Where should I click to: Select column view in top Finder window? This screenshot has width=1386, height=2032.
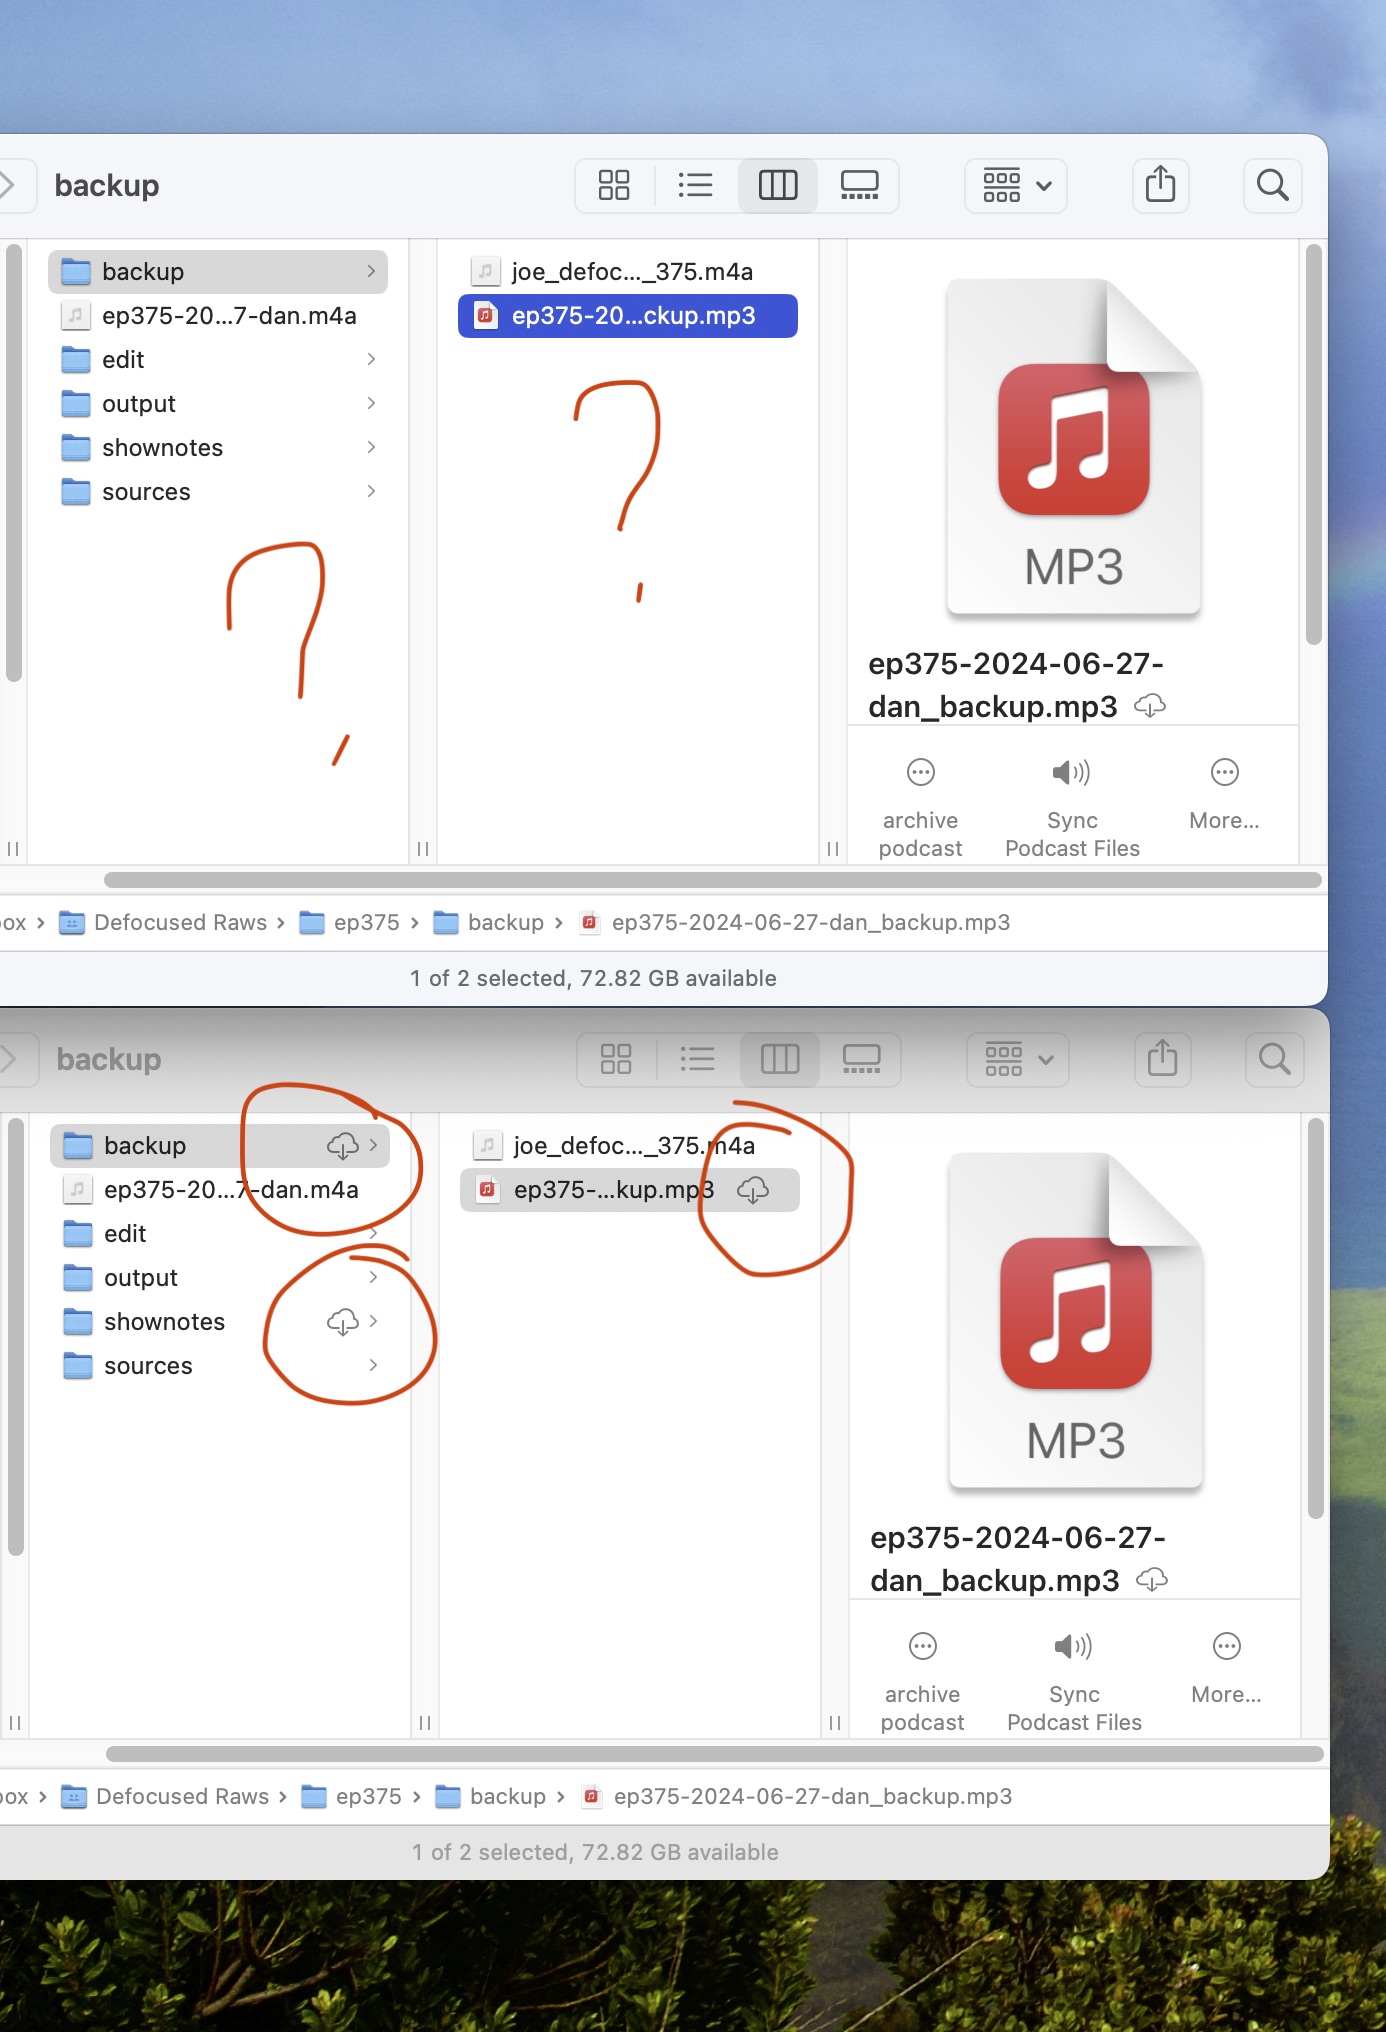click(x=778, y=185)
